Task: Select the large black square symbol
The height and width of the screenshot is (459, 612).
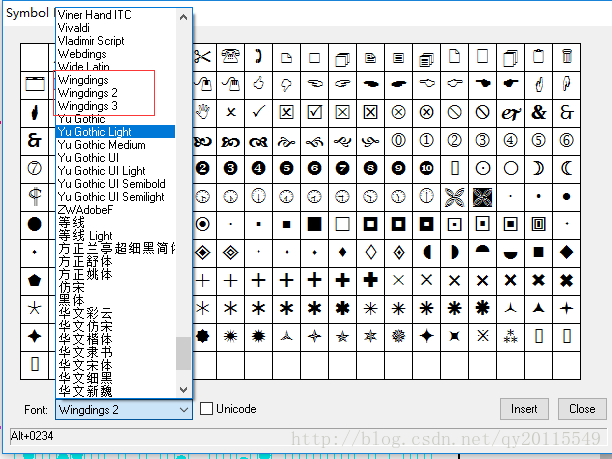Action: click(315, 224)
